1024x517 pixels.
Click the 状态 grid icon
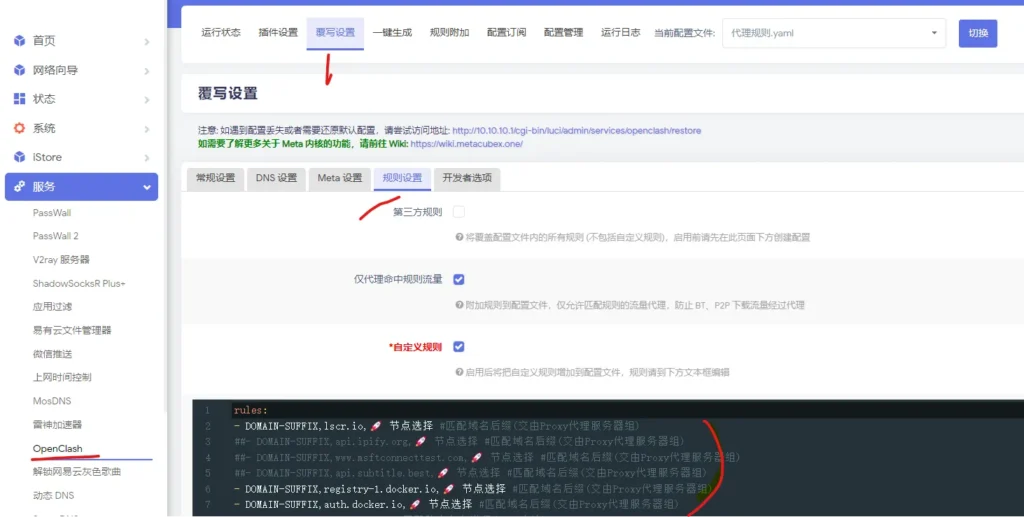pos(20,99)
